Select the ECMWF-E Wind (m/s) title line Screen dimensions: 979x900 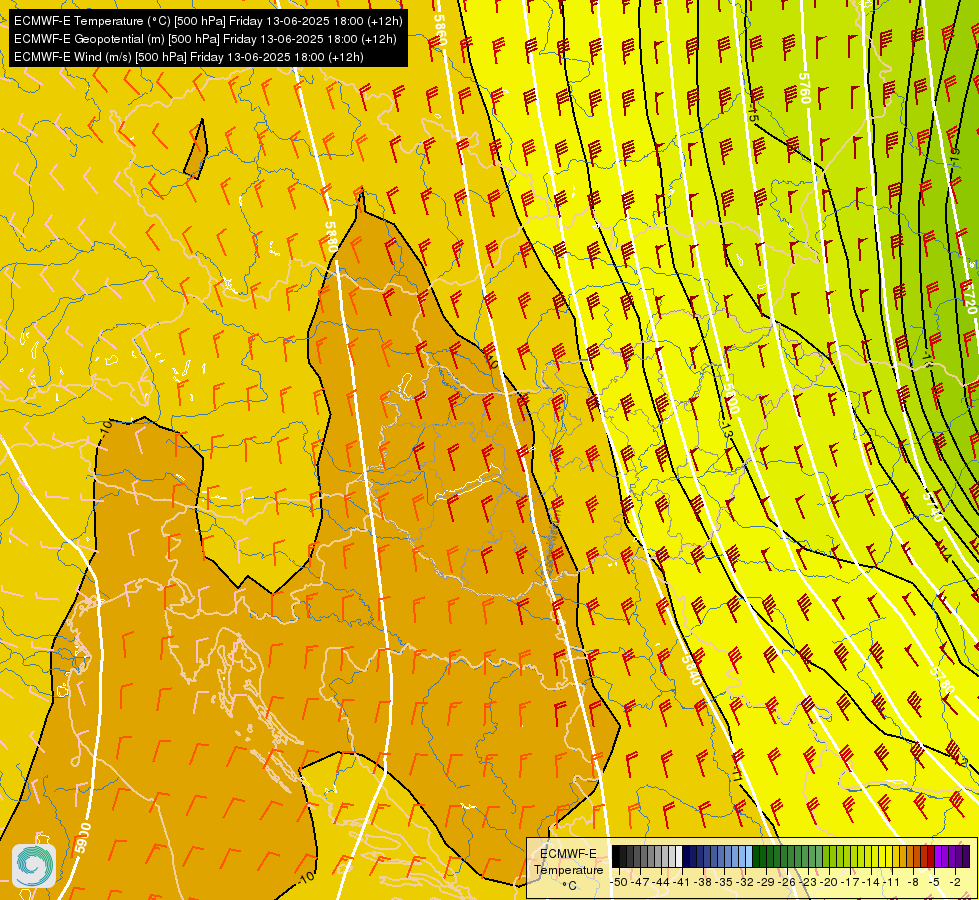(x=189, y=57)
